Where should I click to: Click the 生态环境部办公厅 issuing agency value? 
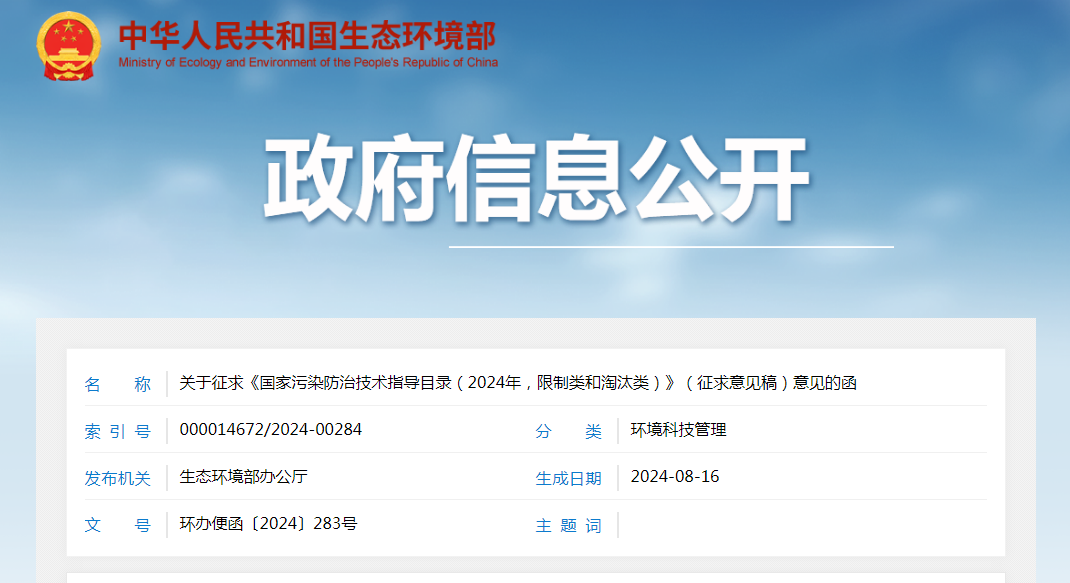(x=243, y=477)
